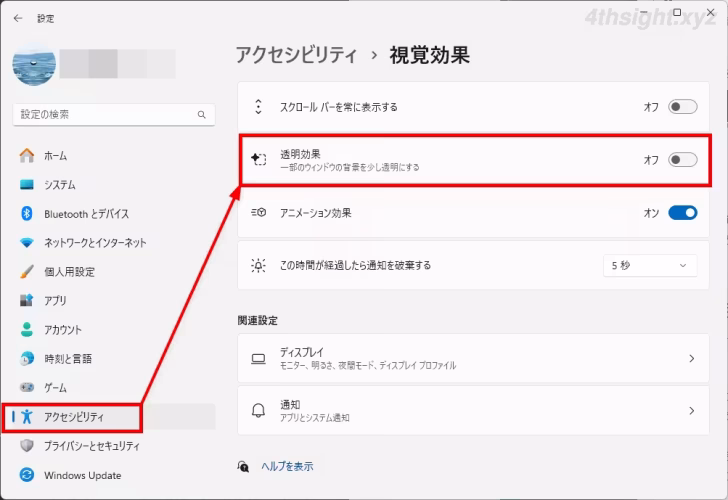Click the scrollbar arrows icon
The height and width of the screenshot is (500, 728).
point(259,107)
